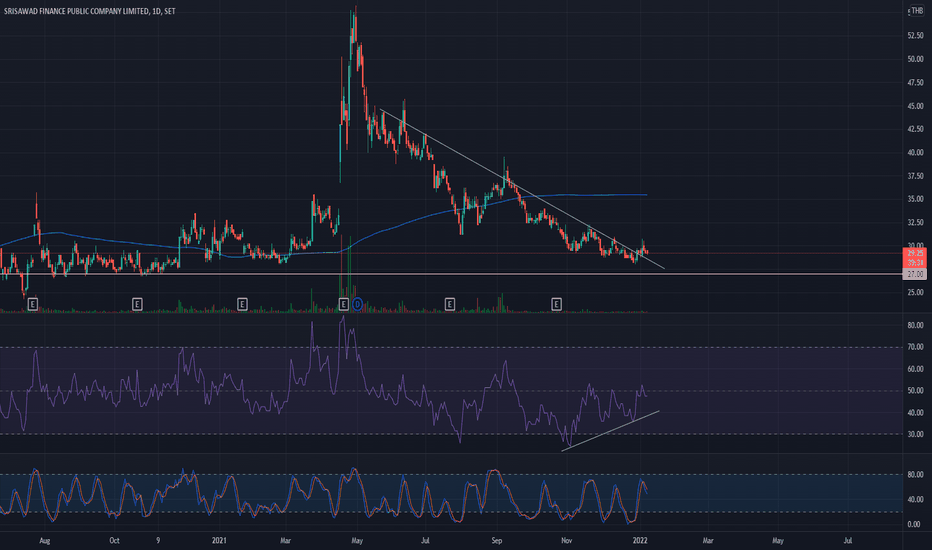The image size is (932, 550).
Task: Click the 70.00 level on the RSI scale
Action: (x=915, y=347)
